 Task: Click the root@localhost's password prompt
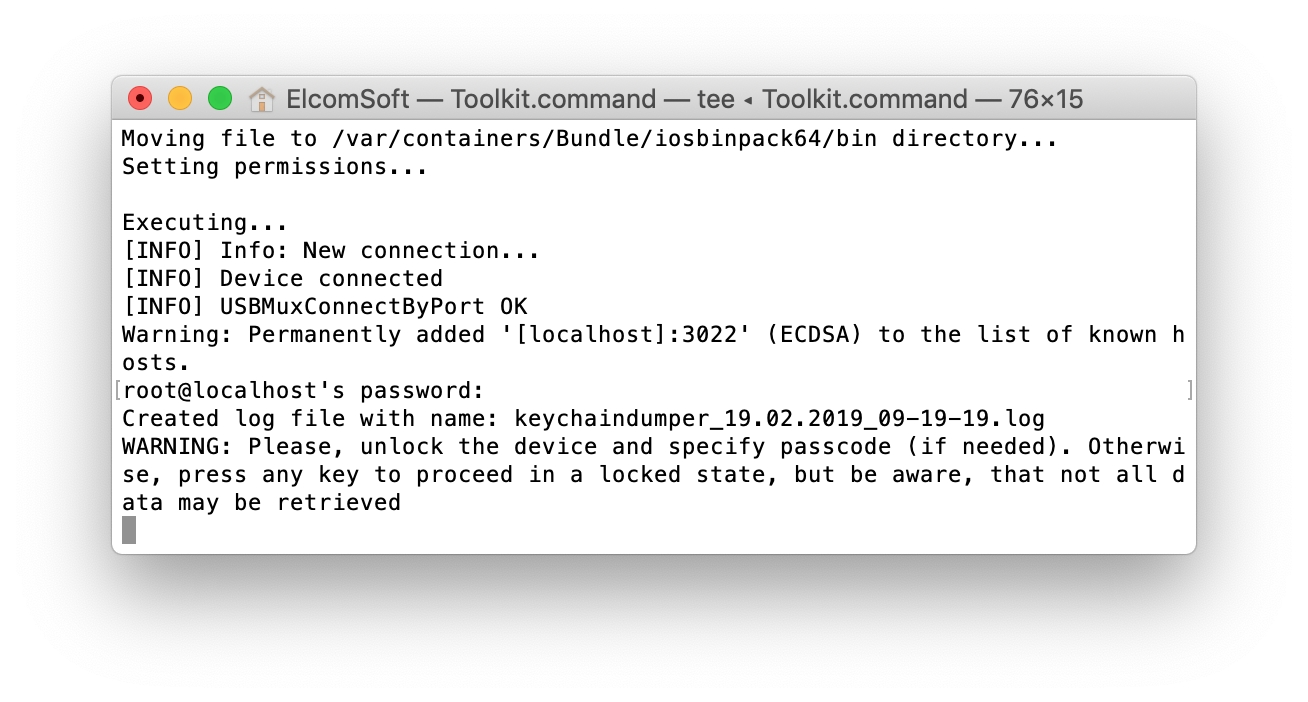click(302, 391)
